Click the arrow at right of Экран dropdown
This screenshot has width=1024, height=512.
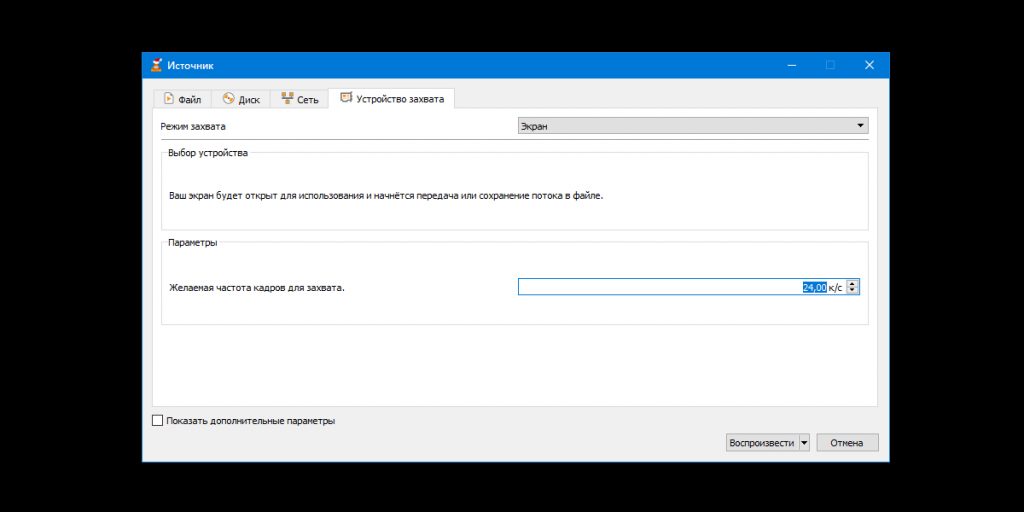[x=860, y=126]
